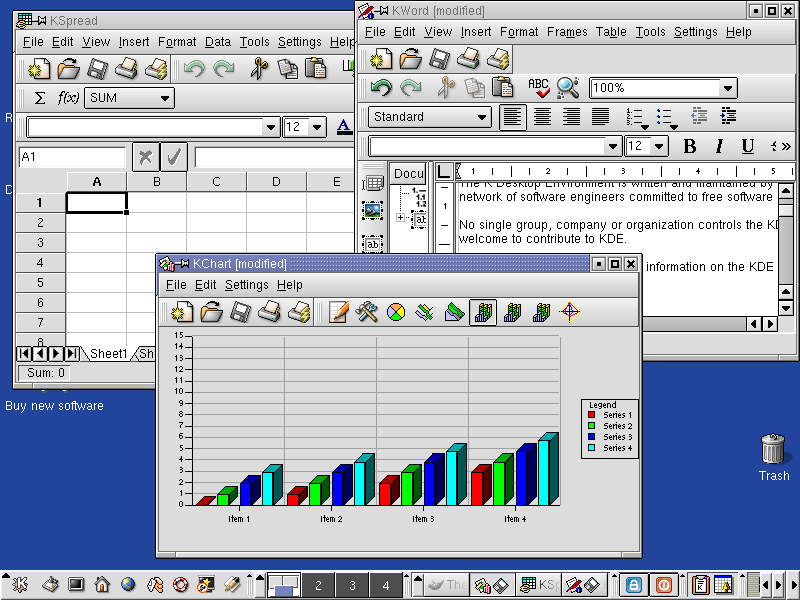Image resolution: width=800 pixels, height=600 pixels.
Task: Select polar chart type in KChart
Action: click(x=569, y=312)
